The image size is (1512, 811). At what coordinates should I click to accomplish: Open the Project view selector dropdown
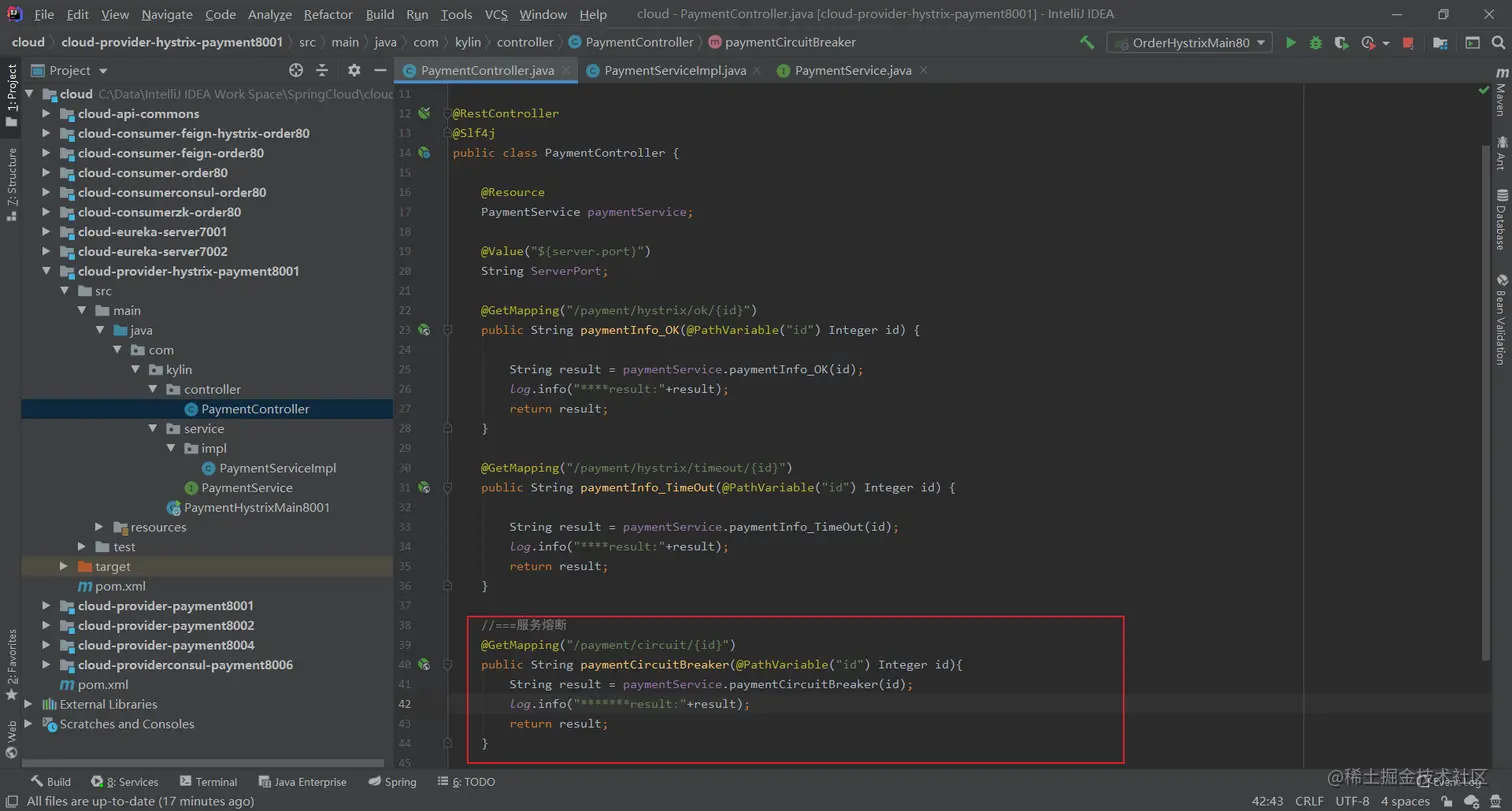70,70
